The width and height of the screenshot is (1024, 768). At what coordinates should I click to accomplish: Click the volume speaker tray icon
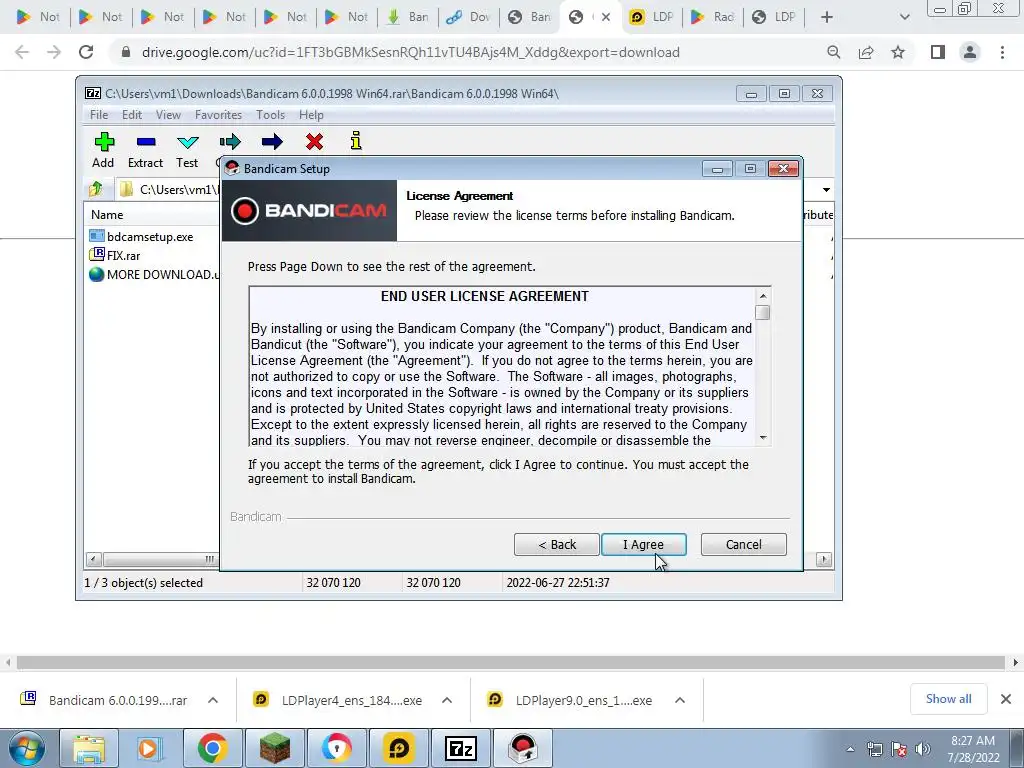pos(923,749)
